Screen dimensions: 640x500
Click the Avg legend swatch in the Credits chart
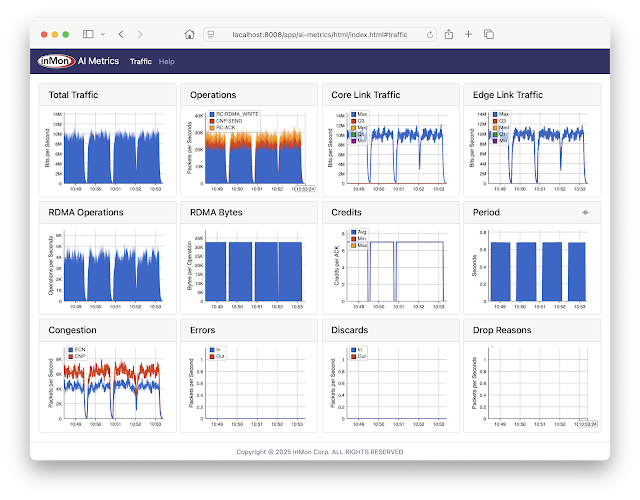[353, 232]
